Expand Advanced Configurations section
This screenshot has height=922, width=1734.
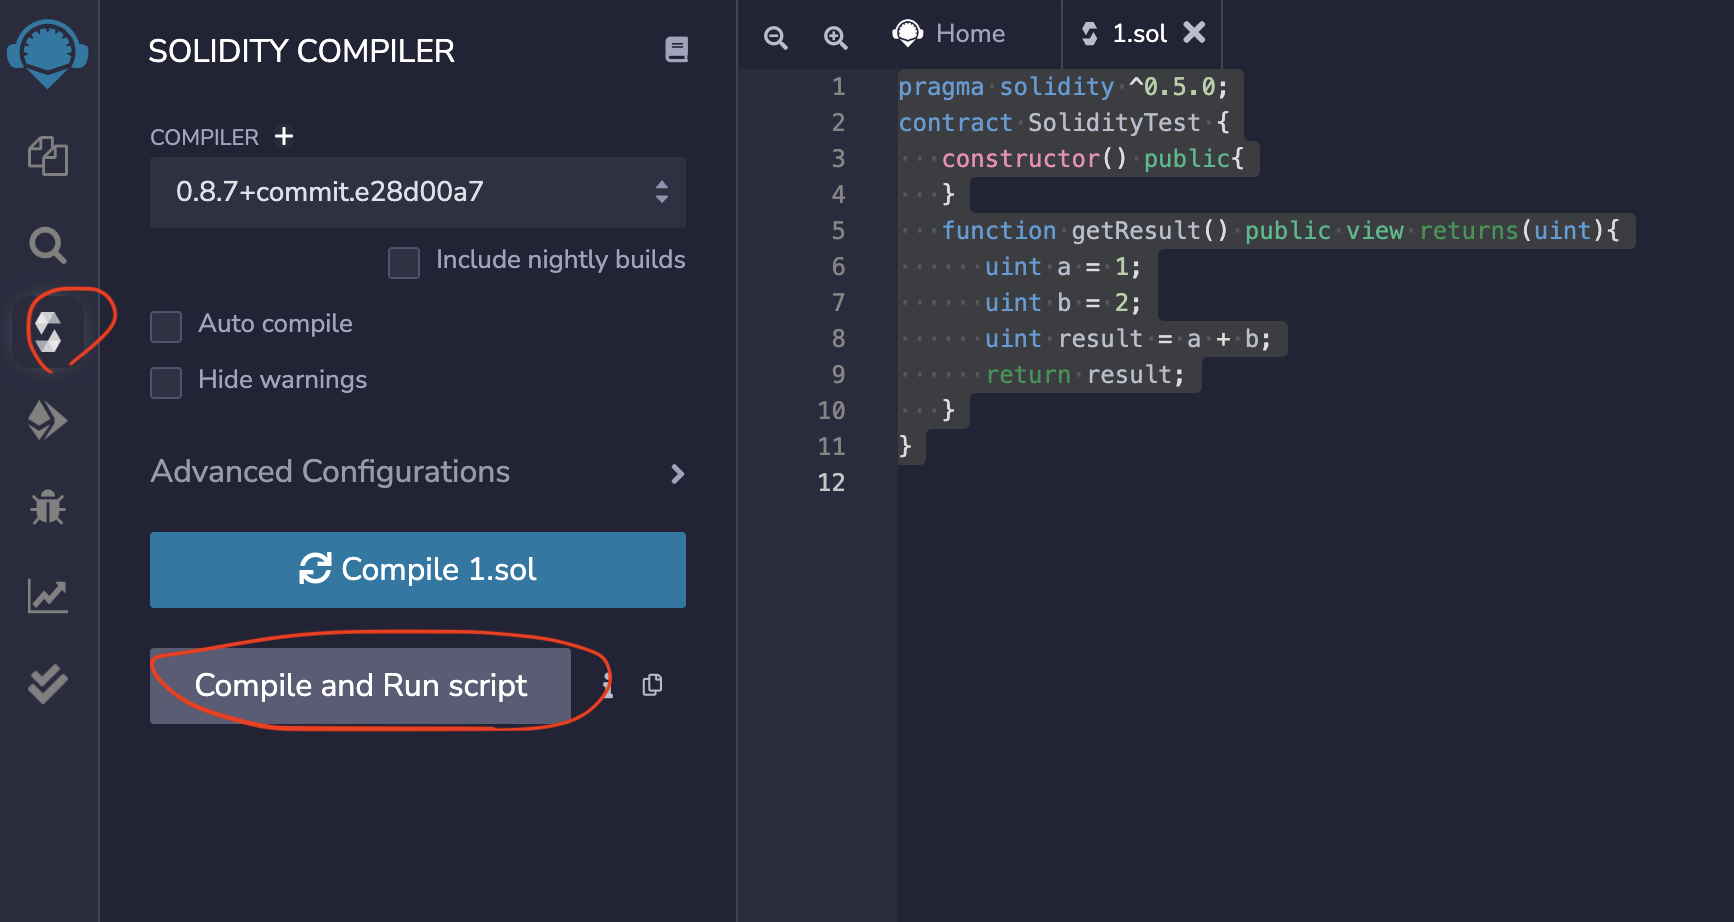pos(418,472)
